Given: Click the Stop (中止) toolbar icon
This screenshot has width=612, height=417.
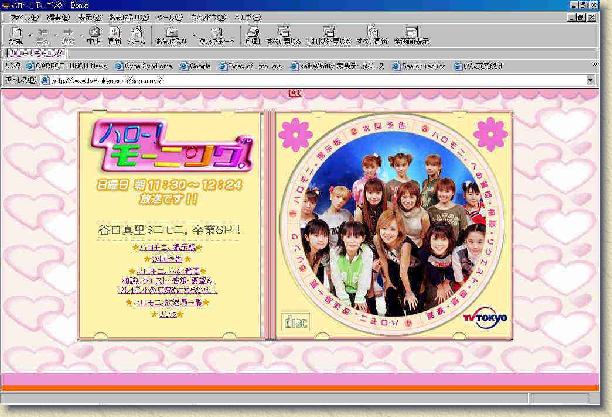Looking at the screenshot, I should coord(94,34).
